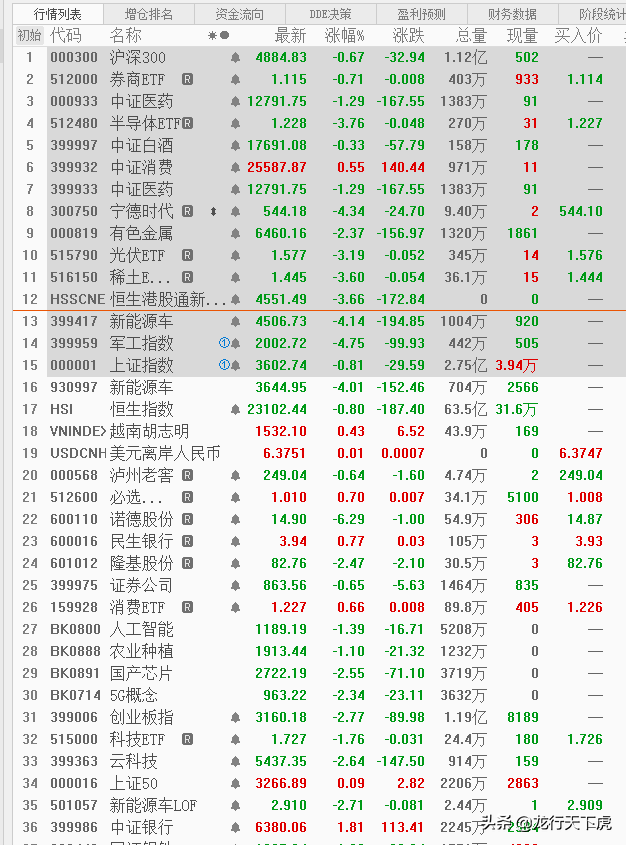
Task: Click the bell alert icon for 沪深300
Action: tap(235, 57)
